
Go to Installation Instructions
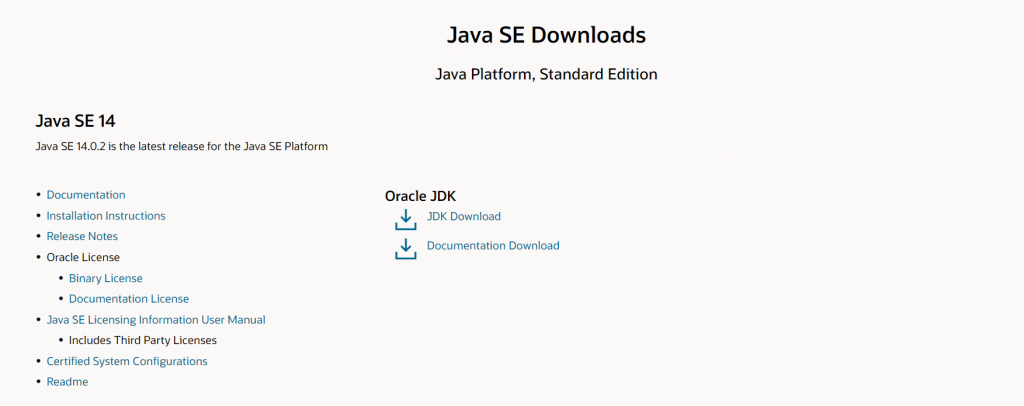[x=106, y=215]
